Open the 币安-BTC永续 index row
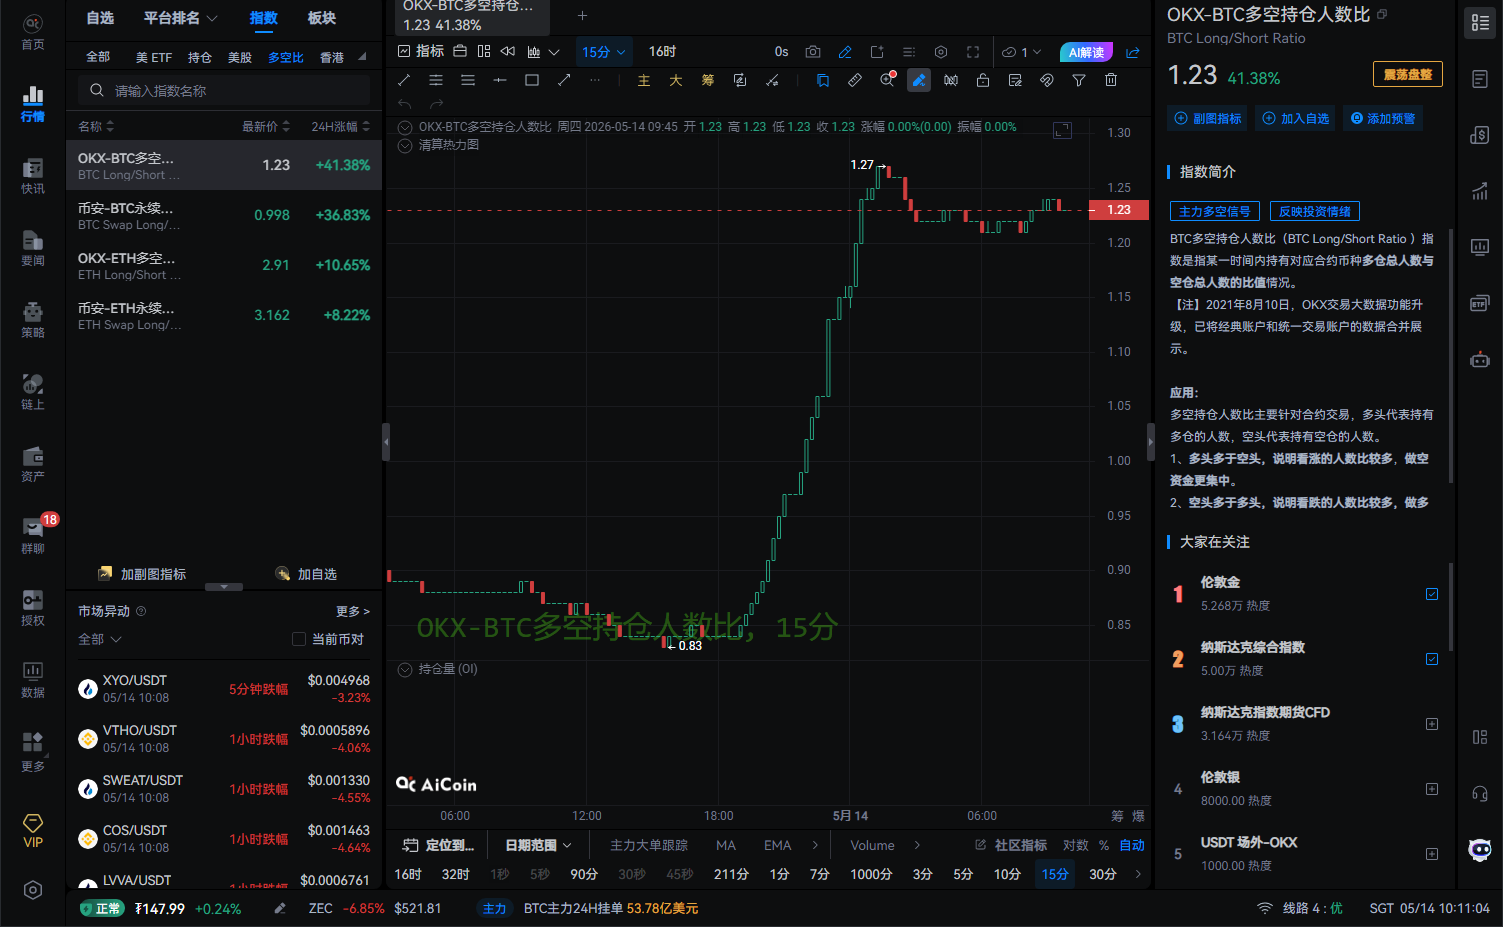Viewport: 1503px width, 927px height. click(224, 215)
